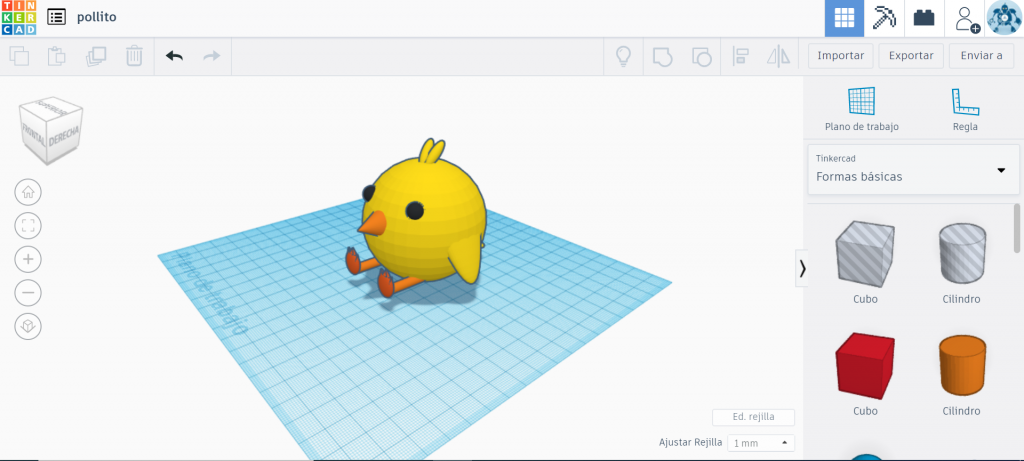The height and width of the screenshot is (461, 1024).
Task: Open the design list icon beside pollito
Action: pos(57,18)
